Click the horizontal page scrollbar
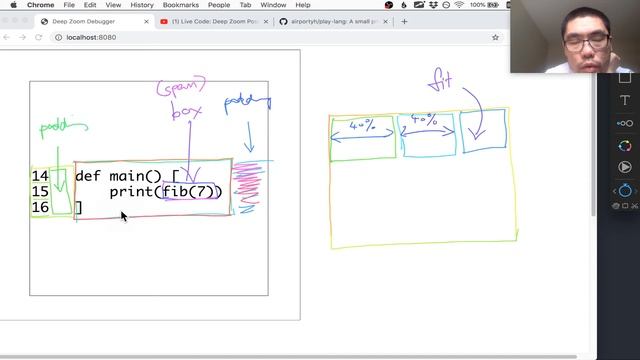 click(288, 357)
